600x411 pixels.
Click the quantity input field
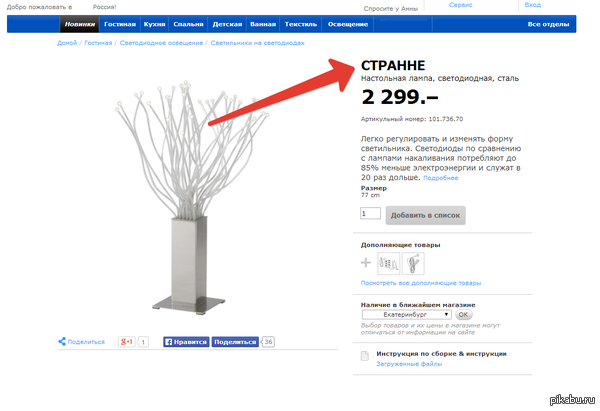coord(370,213)
